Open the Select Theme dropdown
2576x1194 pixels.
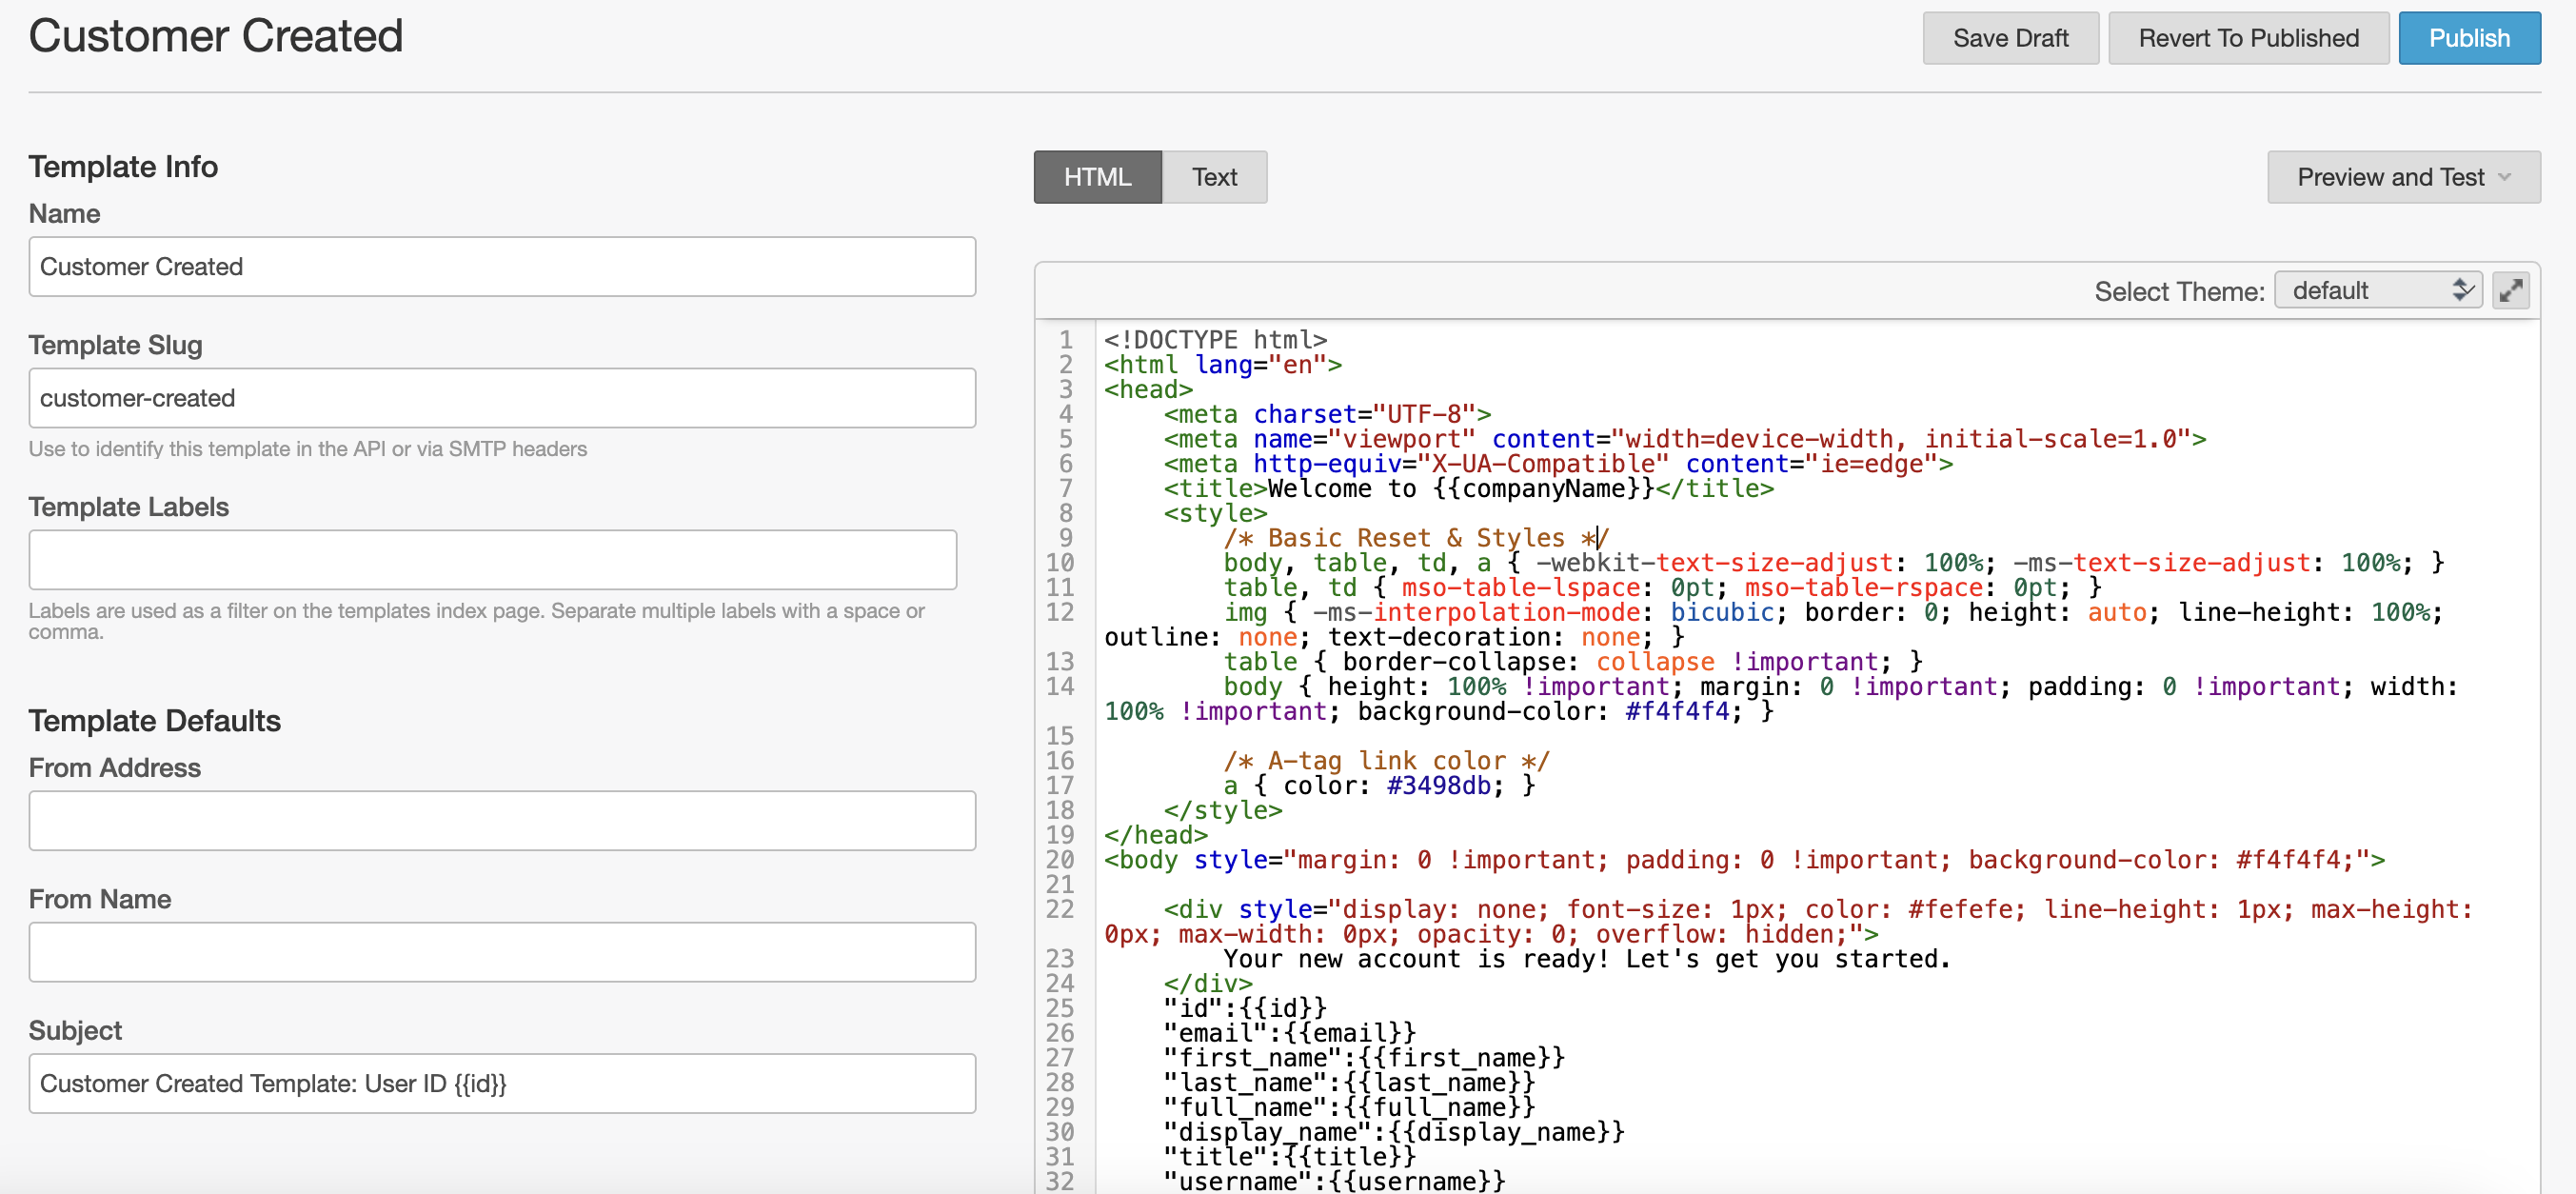click(x=2377, y=290)
